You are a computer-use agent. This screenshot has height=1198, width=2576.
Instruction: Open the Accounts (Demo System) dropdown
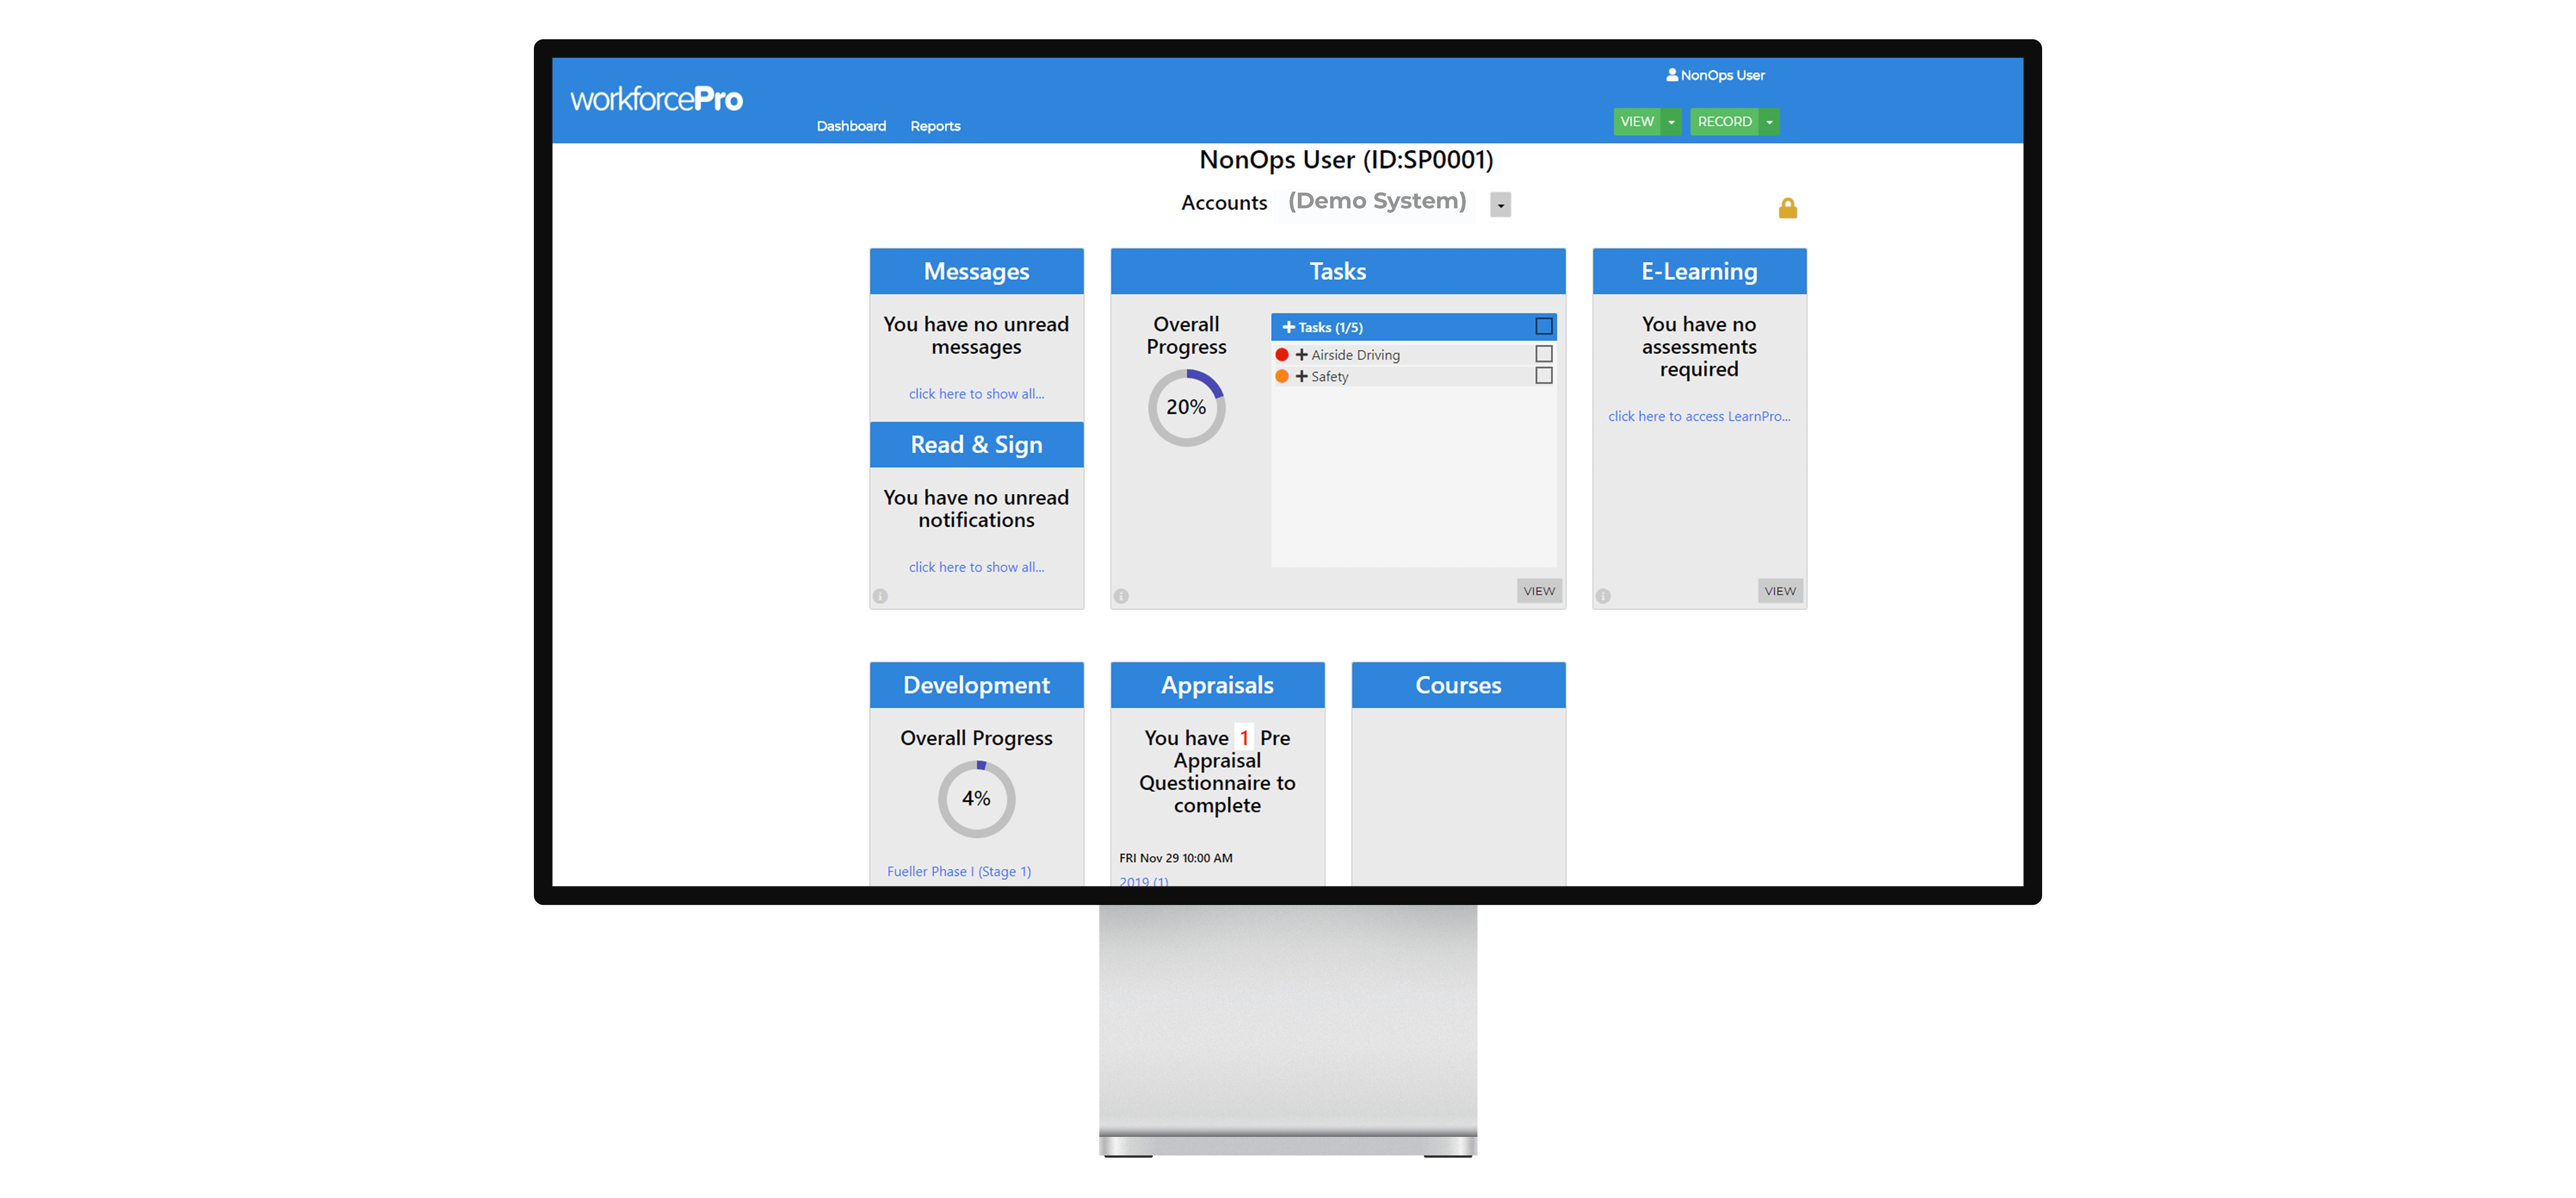(x=1500, y=205)
